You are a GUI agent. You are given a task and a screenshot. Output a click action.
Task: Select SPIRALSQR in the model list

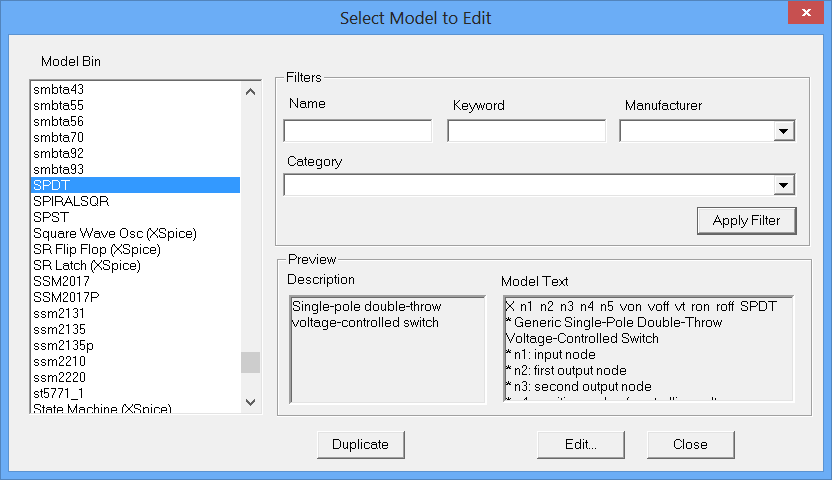(71, 201)
